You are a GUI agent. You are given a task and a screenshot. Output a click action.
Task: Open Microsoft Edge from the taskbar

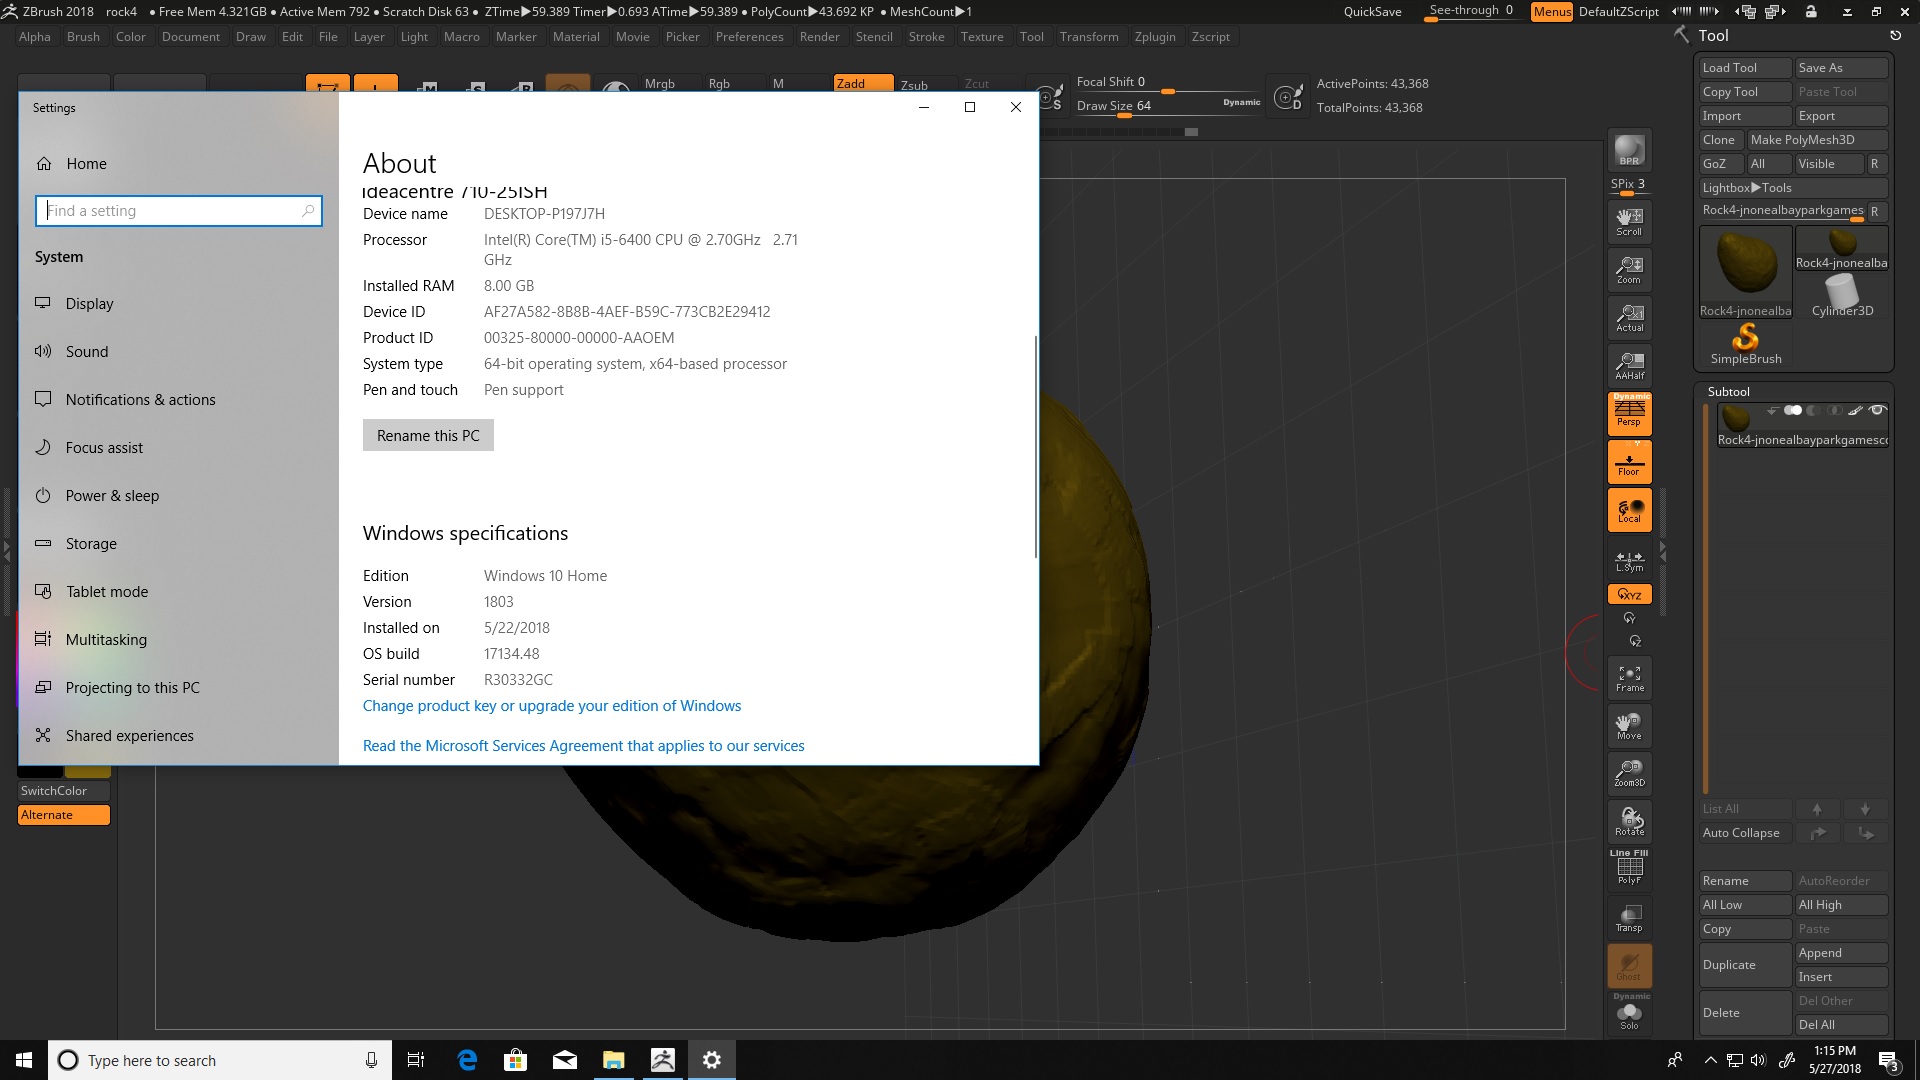467,1060
